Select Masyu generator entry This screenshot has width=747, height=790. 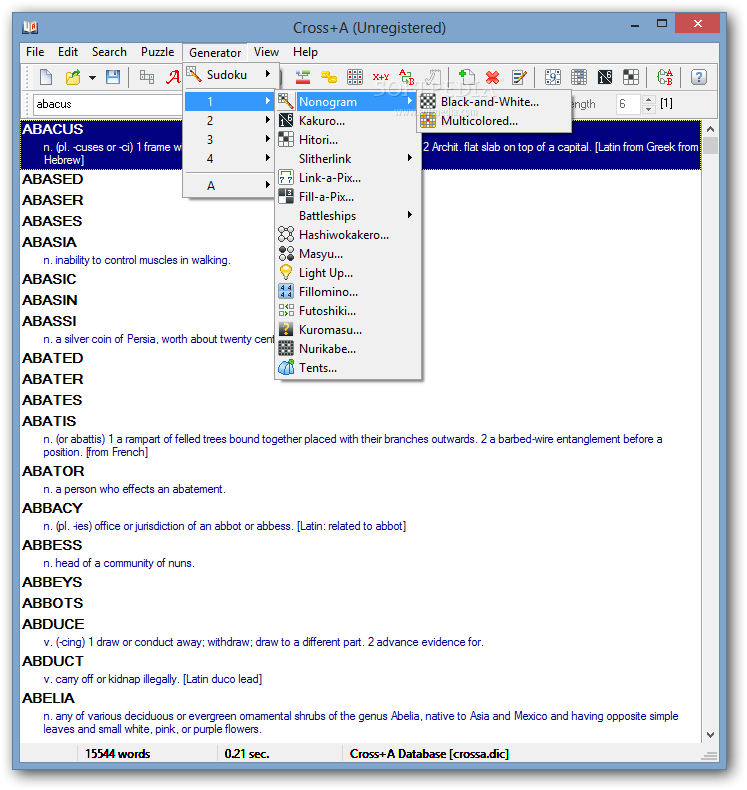(x=348, y=254)
